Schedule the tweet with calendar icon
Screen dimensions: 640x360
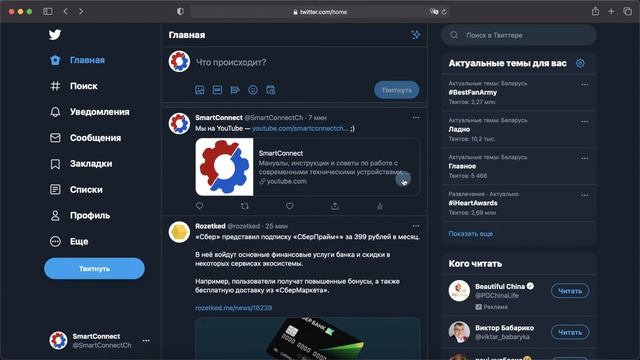271,90
